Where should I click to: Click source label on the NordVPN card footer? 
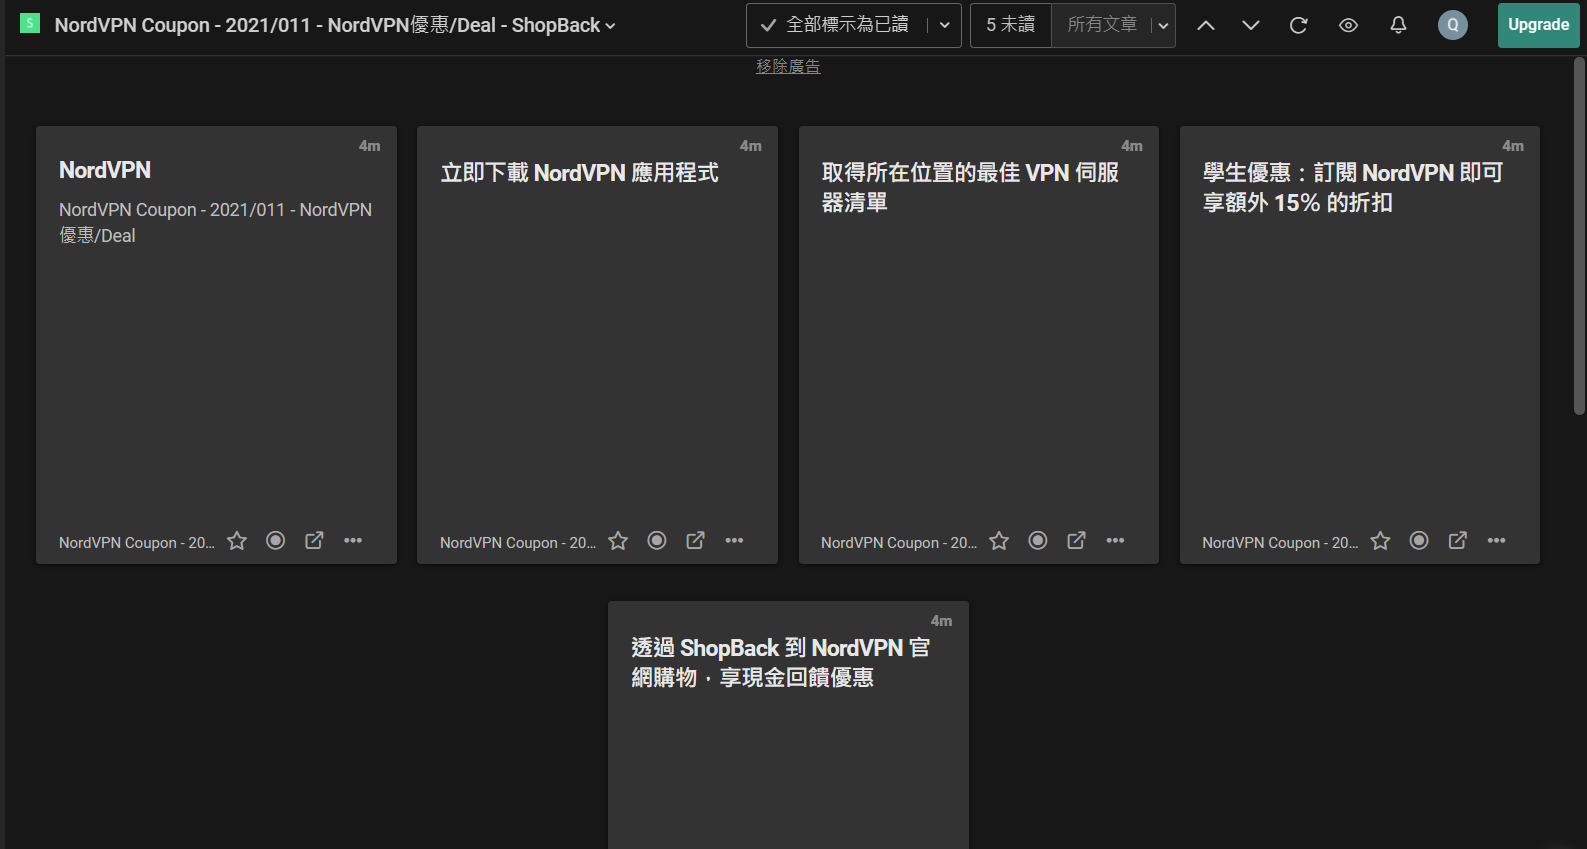click(x=136, y=543)
